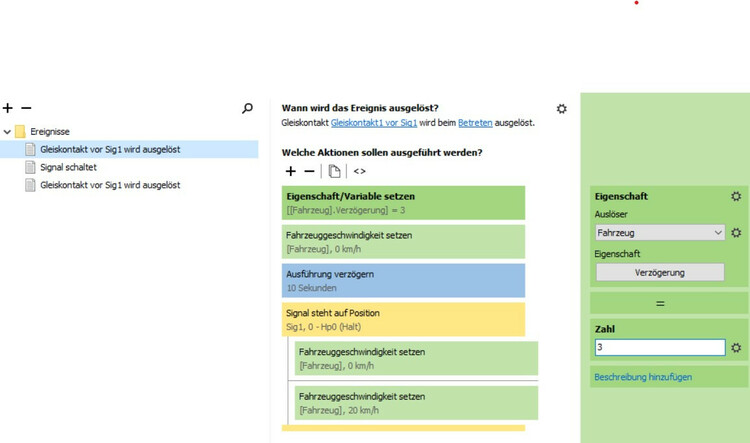
Task: Click the minus icon above the Ereignisse tree
Action: point(26,108)
